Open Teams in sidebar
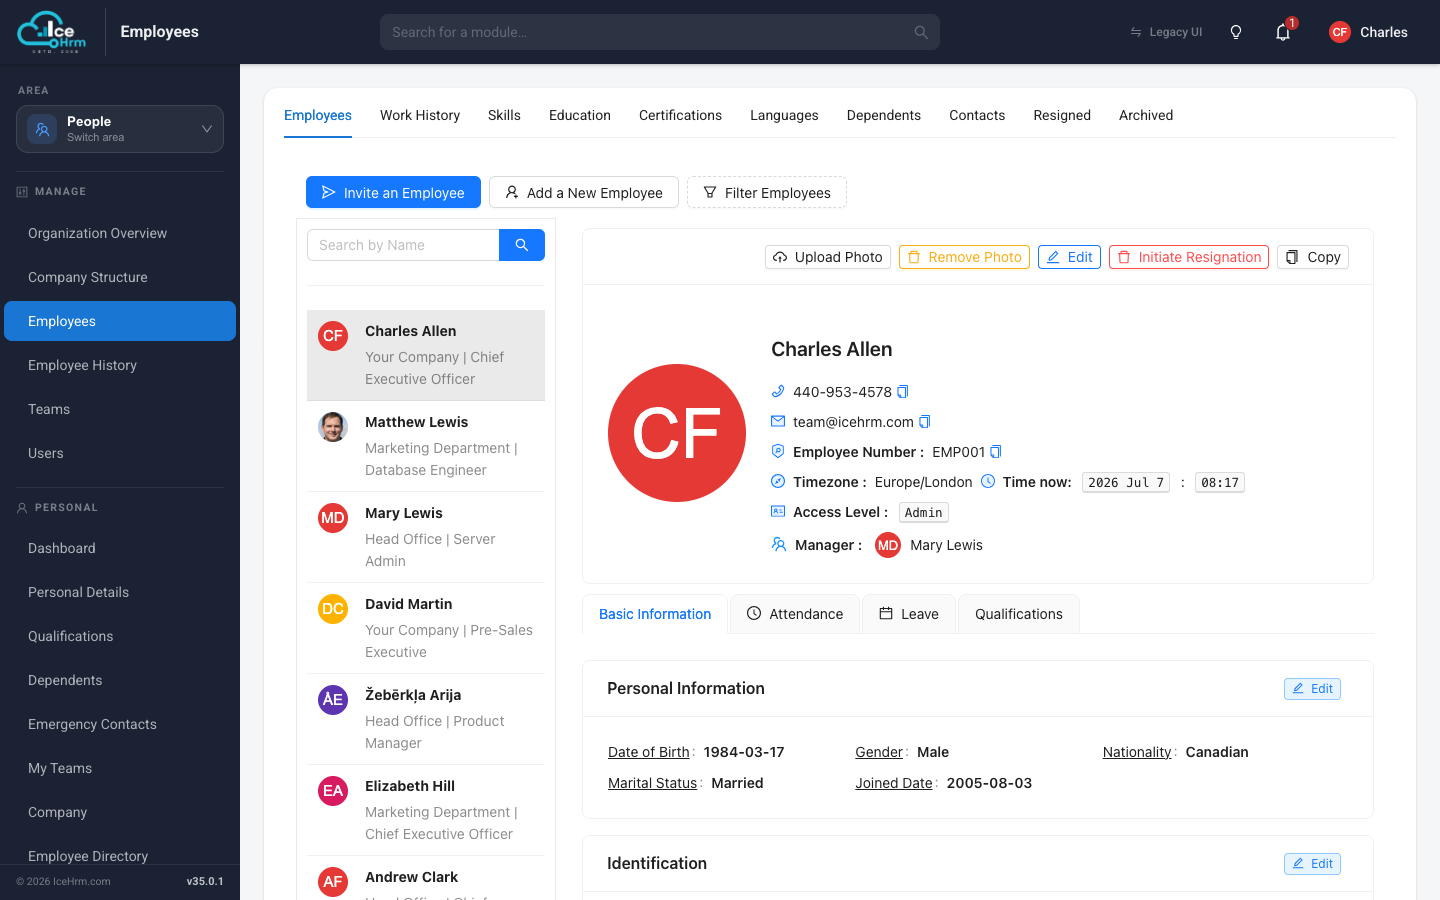This screenshot has height=900, width=1440. pos(120,409)
